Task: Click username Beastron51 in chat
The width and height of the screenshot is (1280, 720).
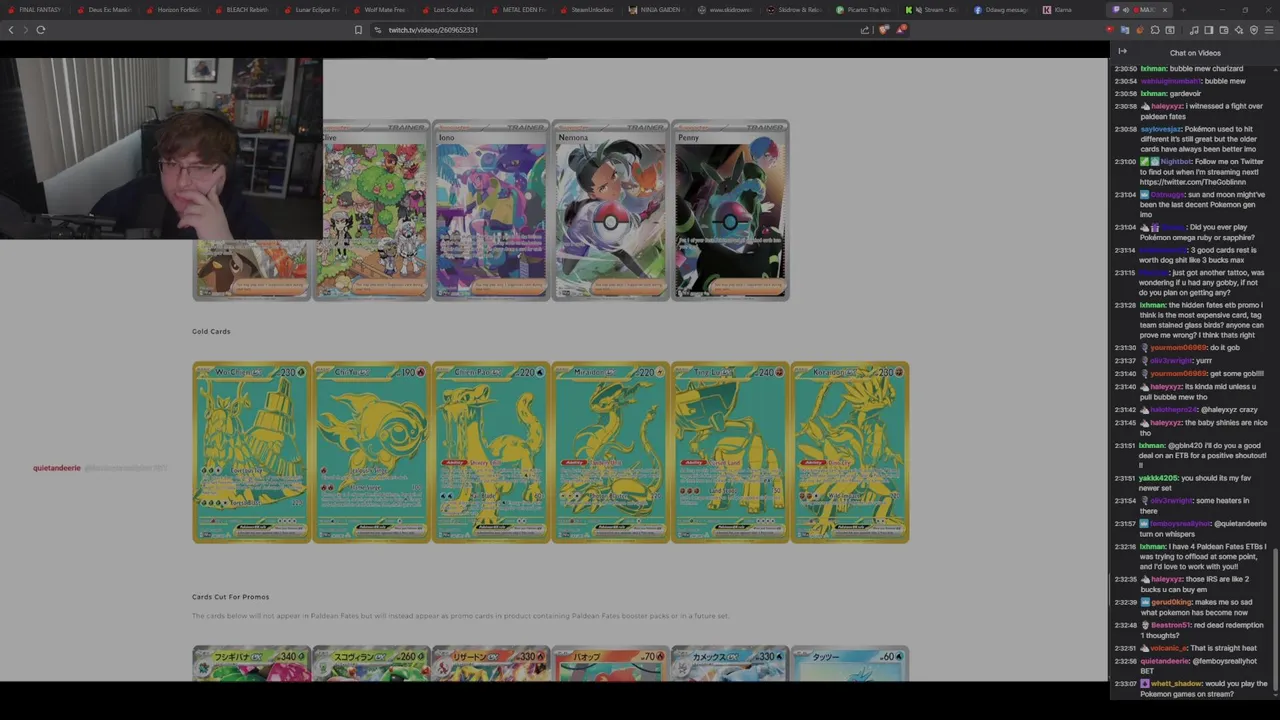Action: pyautogui.click(x=1170, y=625)
